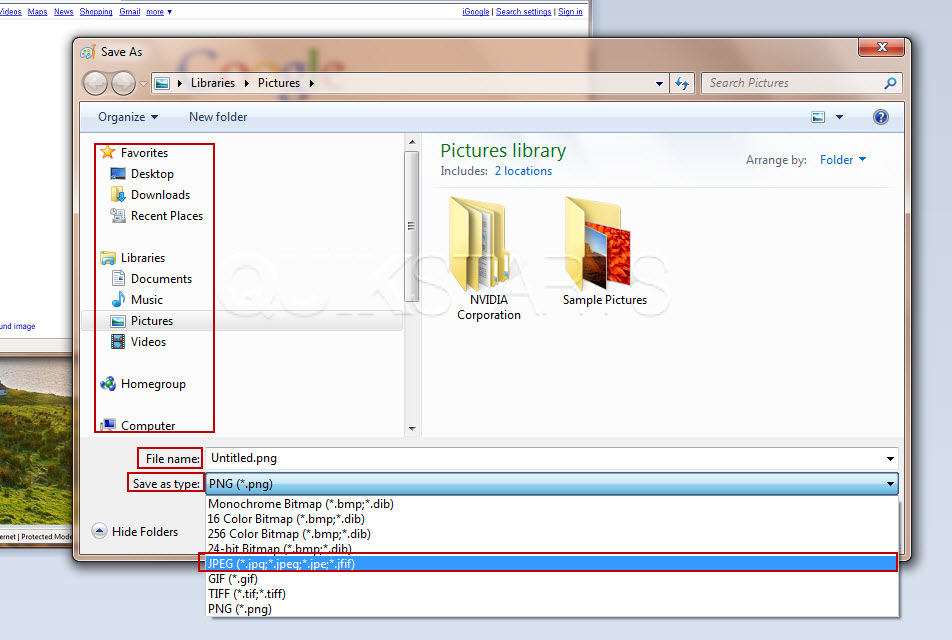This screenshot has height=640, width=952.
Task: Click the Recent Places icon
Action: tap(118, 216)
